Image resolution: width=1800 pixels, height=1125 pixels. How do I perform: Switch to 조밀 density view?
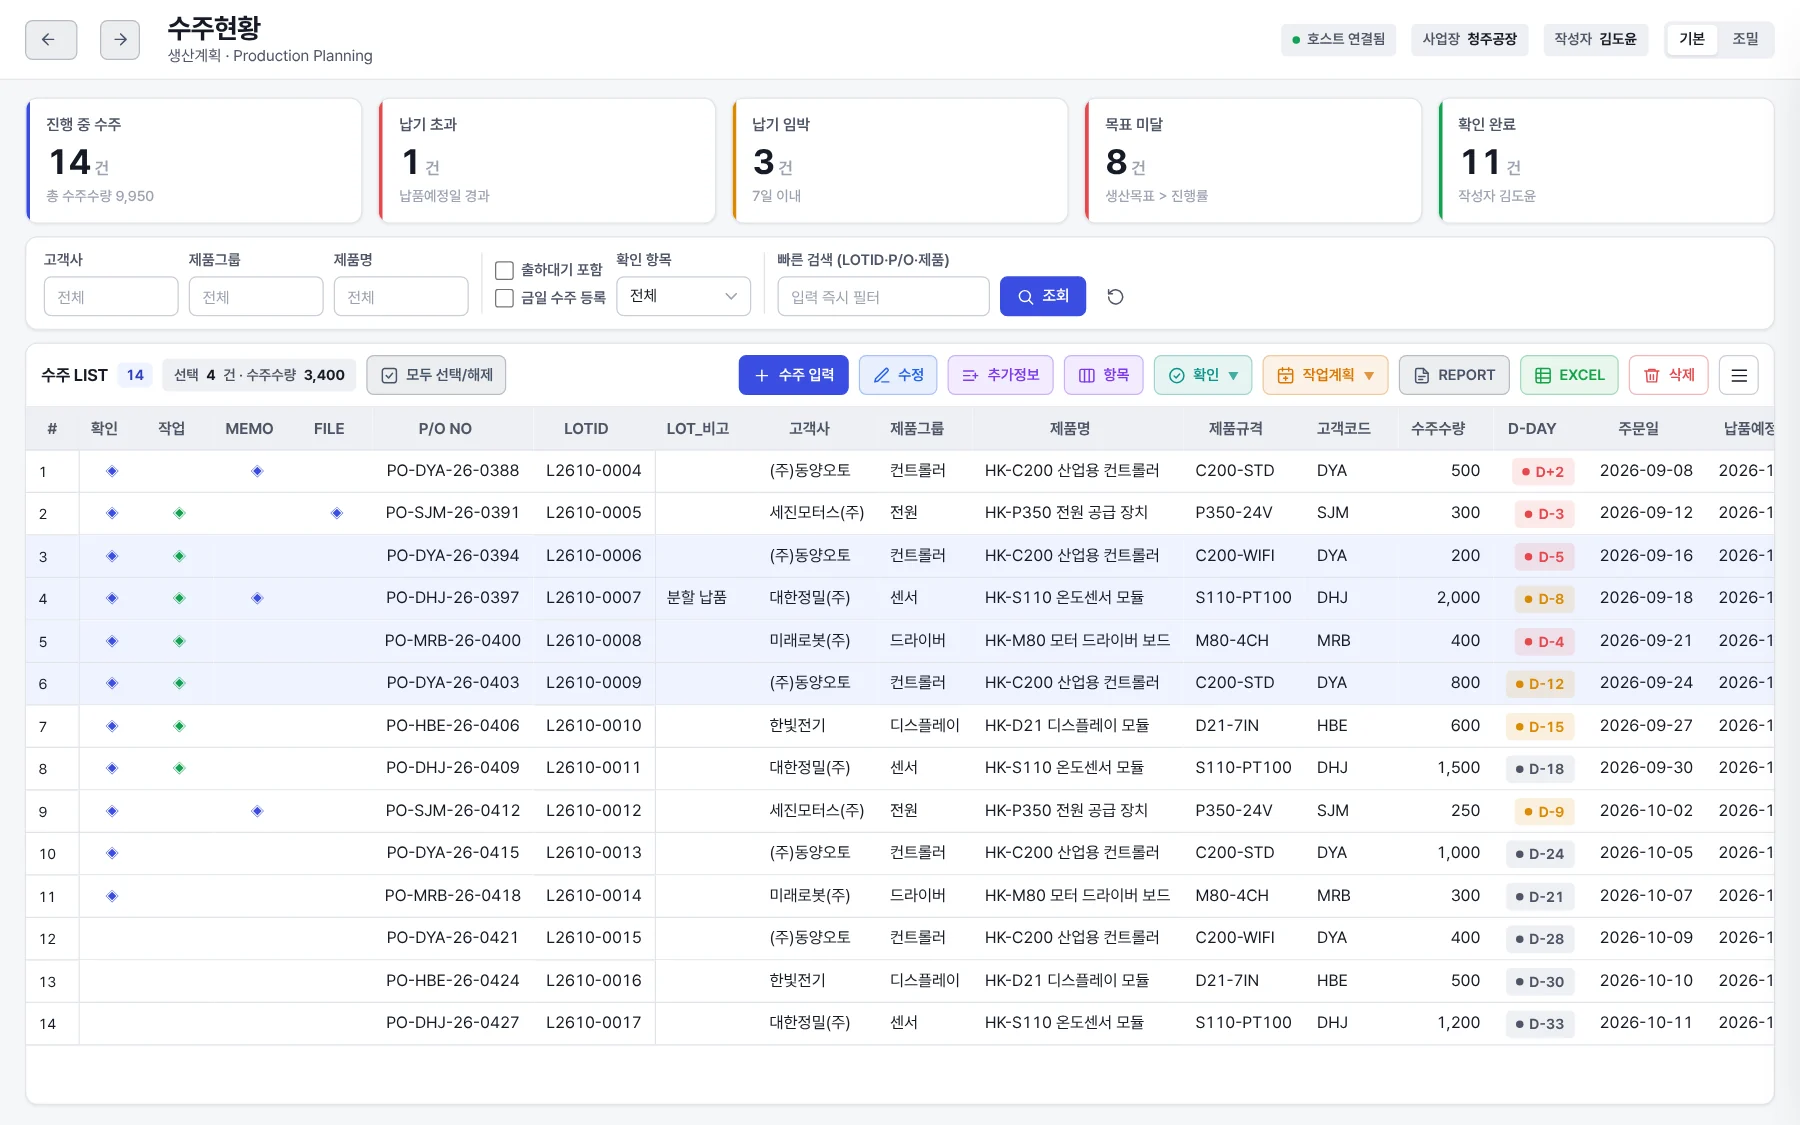[1745, 39]
